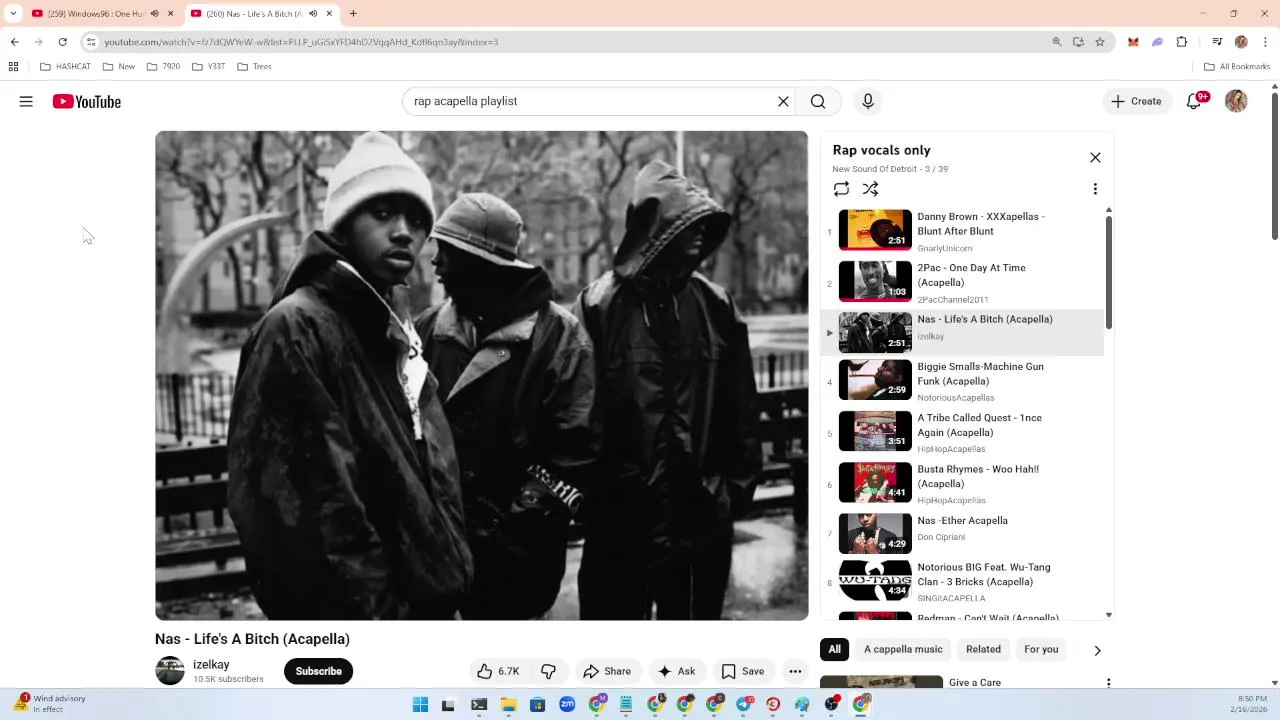
Task: Open the YouTube hamburger guide menu
Action: tap(26, 101)
